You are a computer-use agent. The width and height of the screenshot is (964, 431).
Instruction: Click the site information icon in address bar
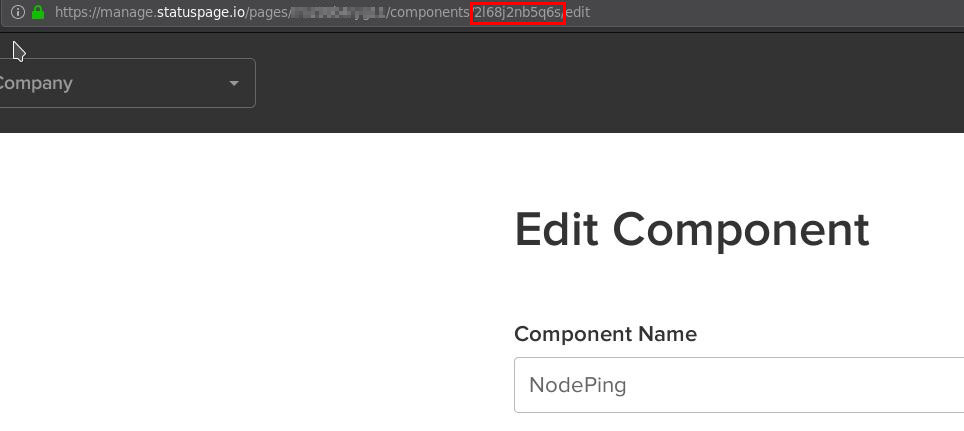pyautogui.click(x=17, y=13)
